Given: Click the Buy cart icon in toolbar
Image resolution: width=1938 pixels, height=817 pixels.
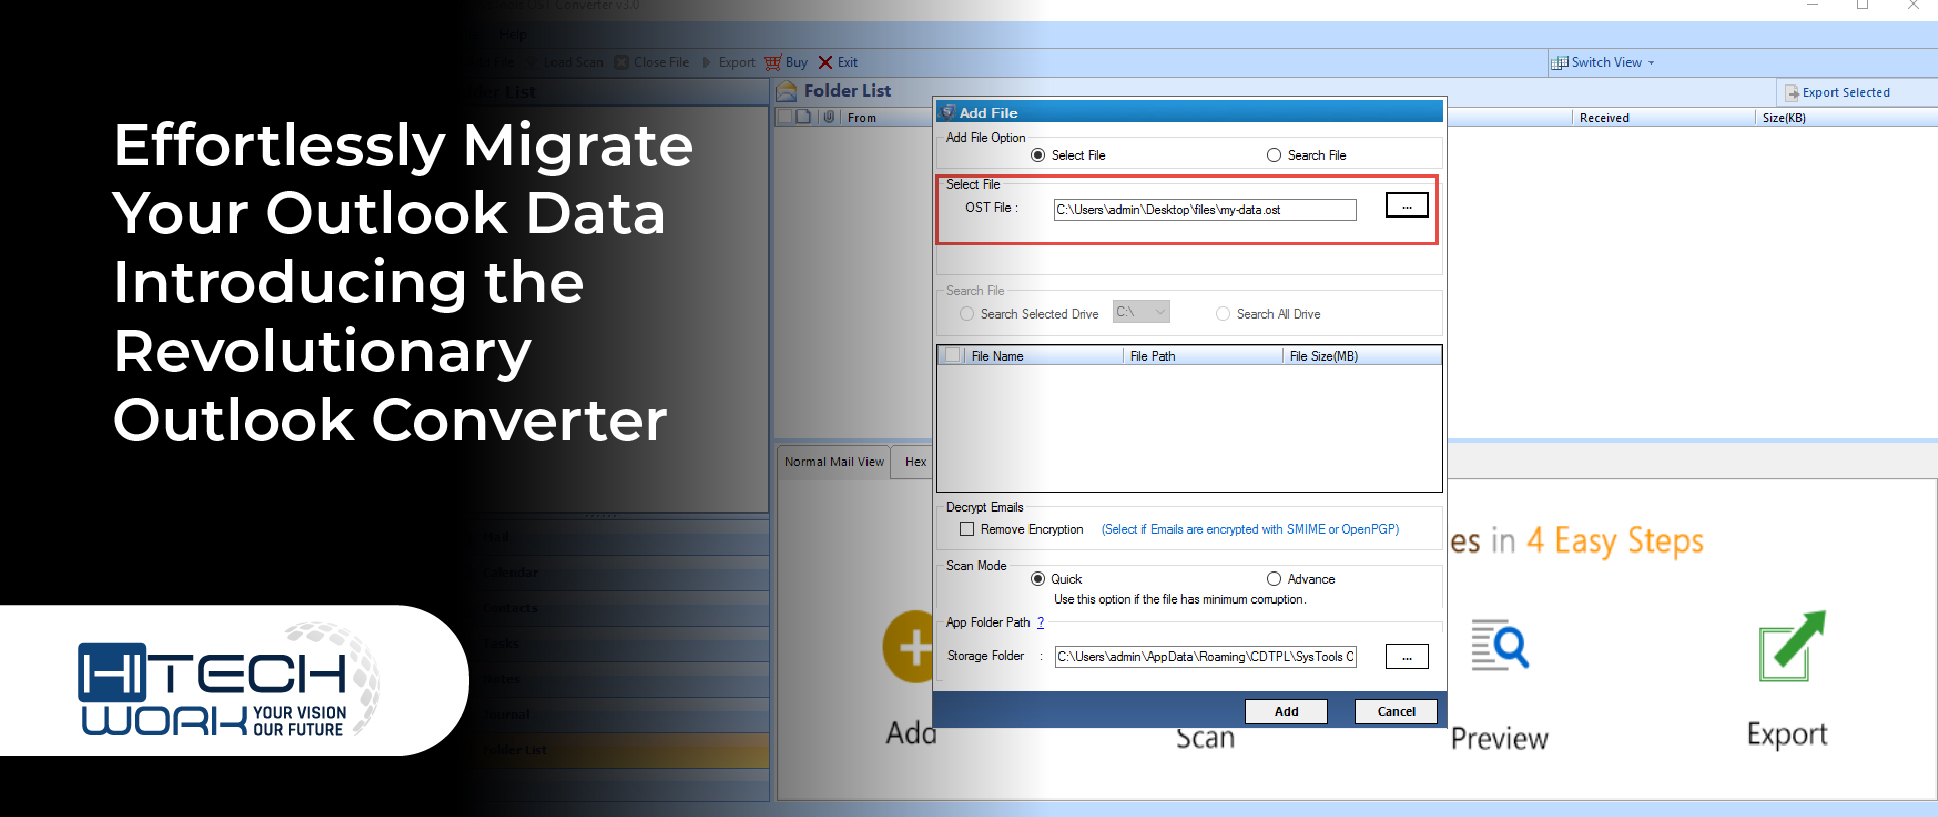Looking at the screenshot, I should point(773,62).
